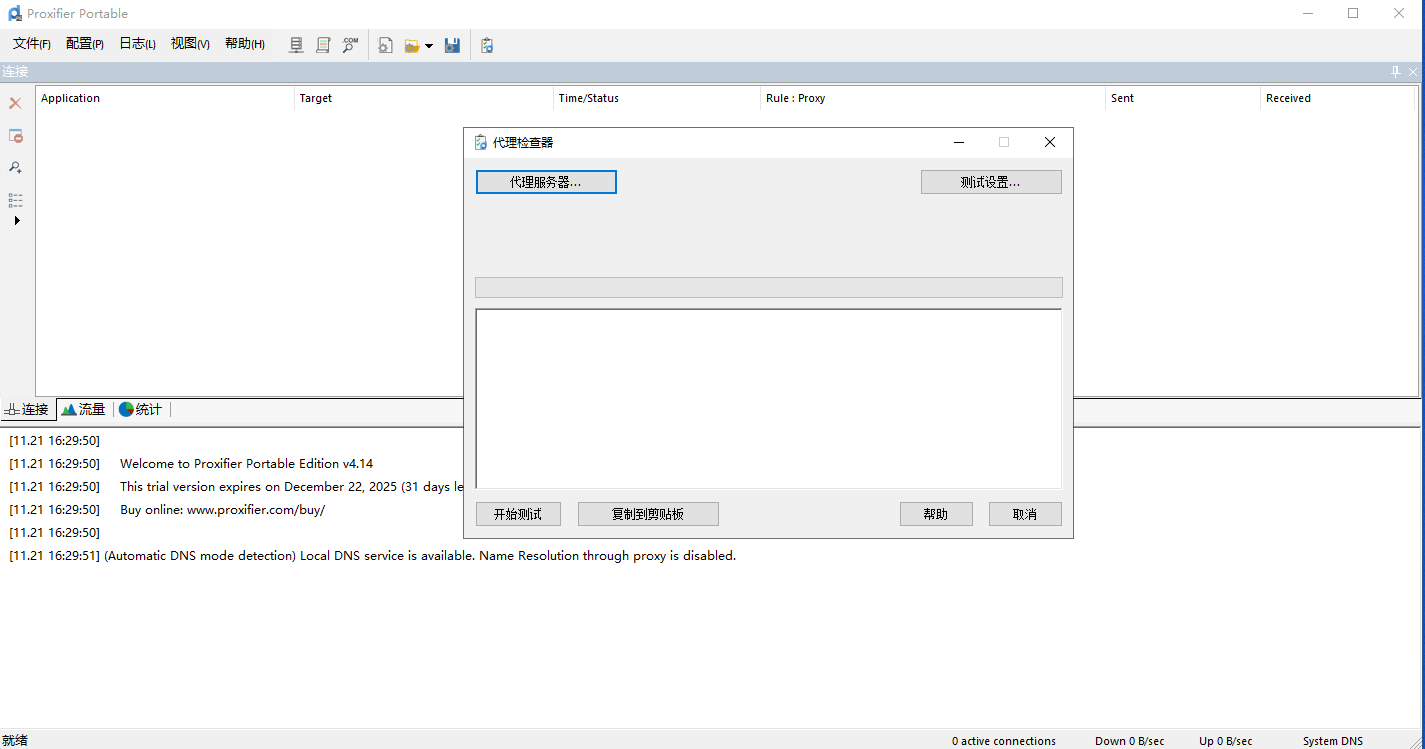Image resolution: width=1425 pixels, height=749 pixels.
Task: Expand the black arrow under the sidebar icons
Action: pos(17,220)
